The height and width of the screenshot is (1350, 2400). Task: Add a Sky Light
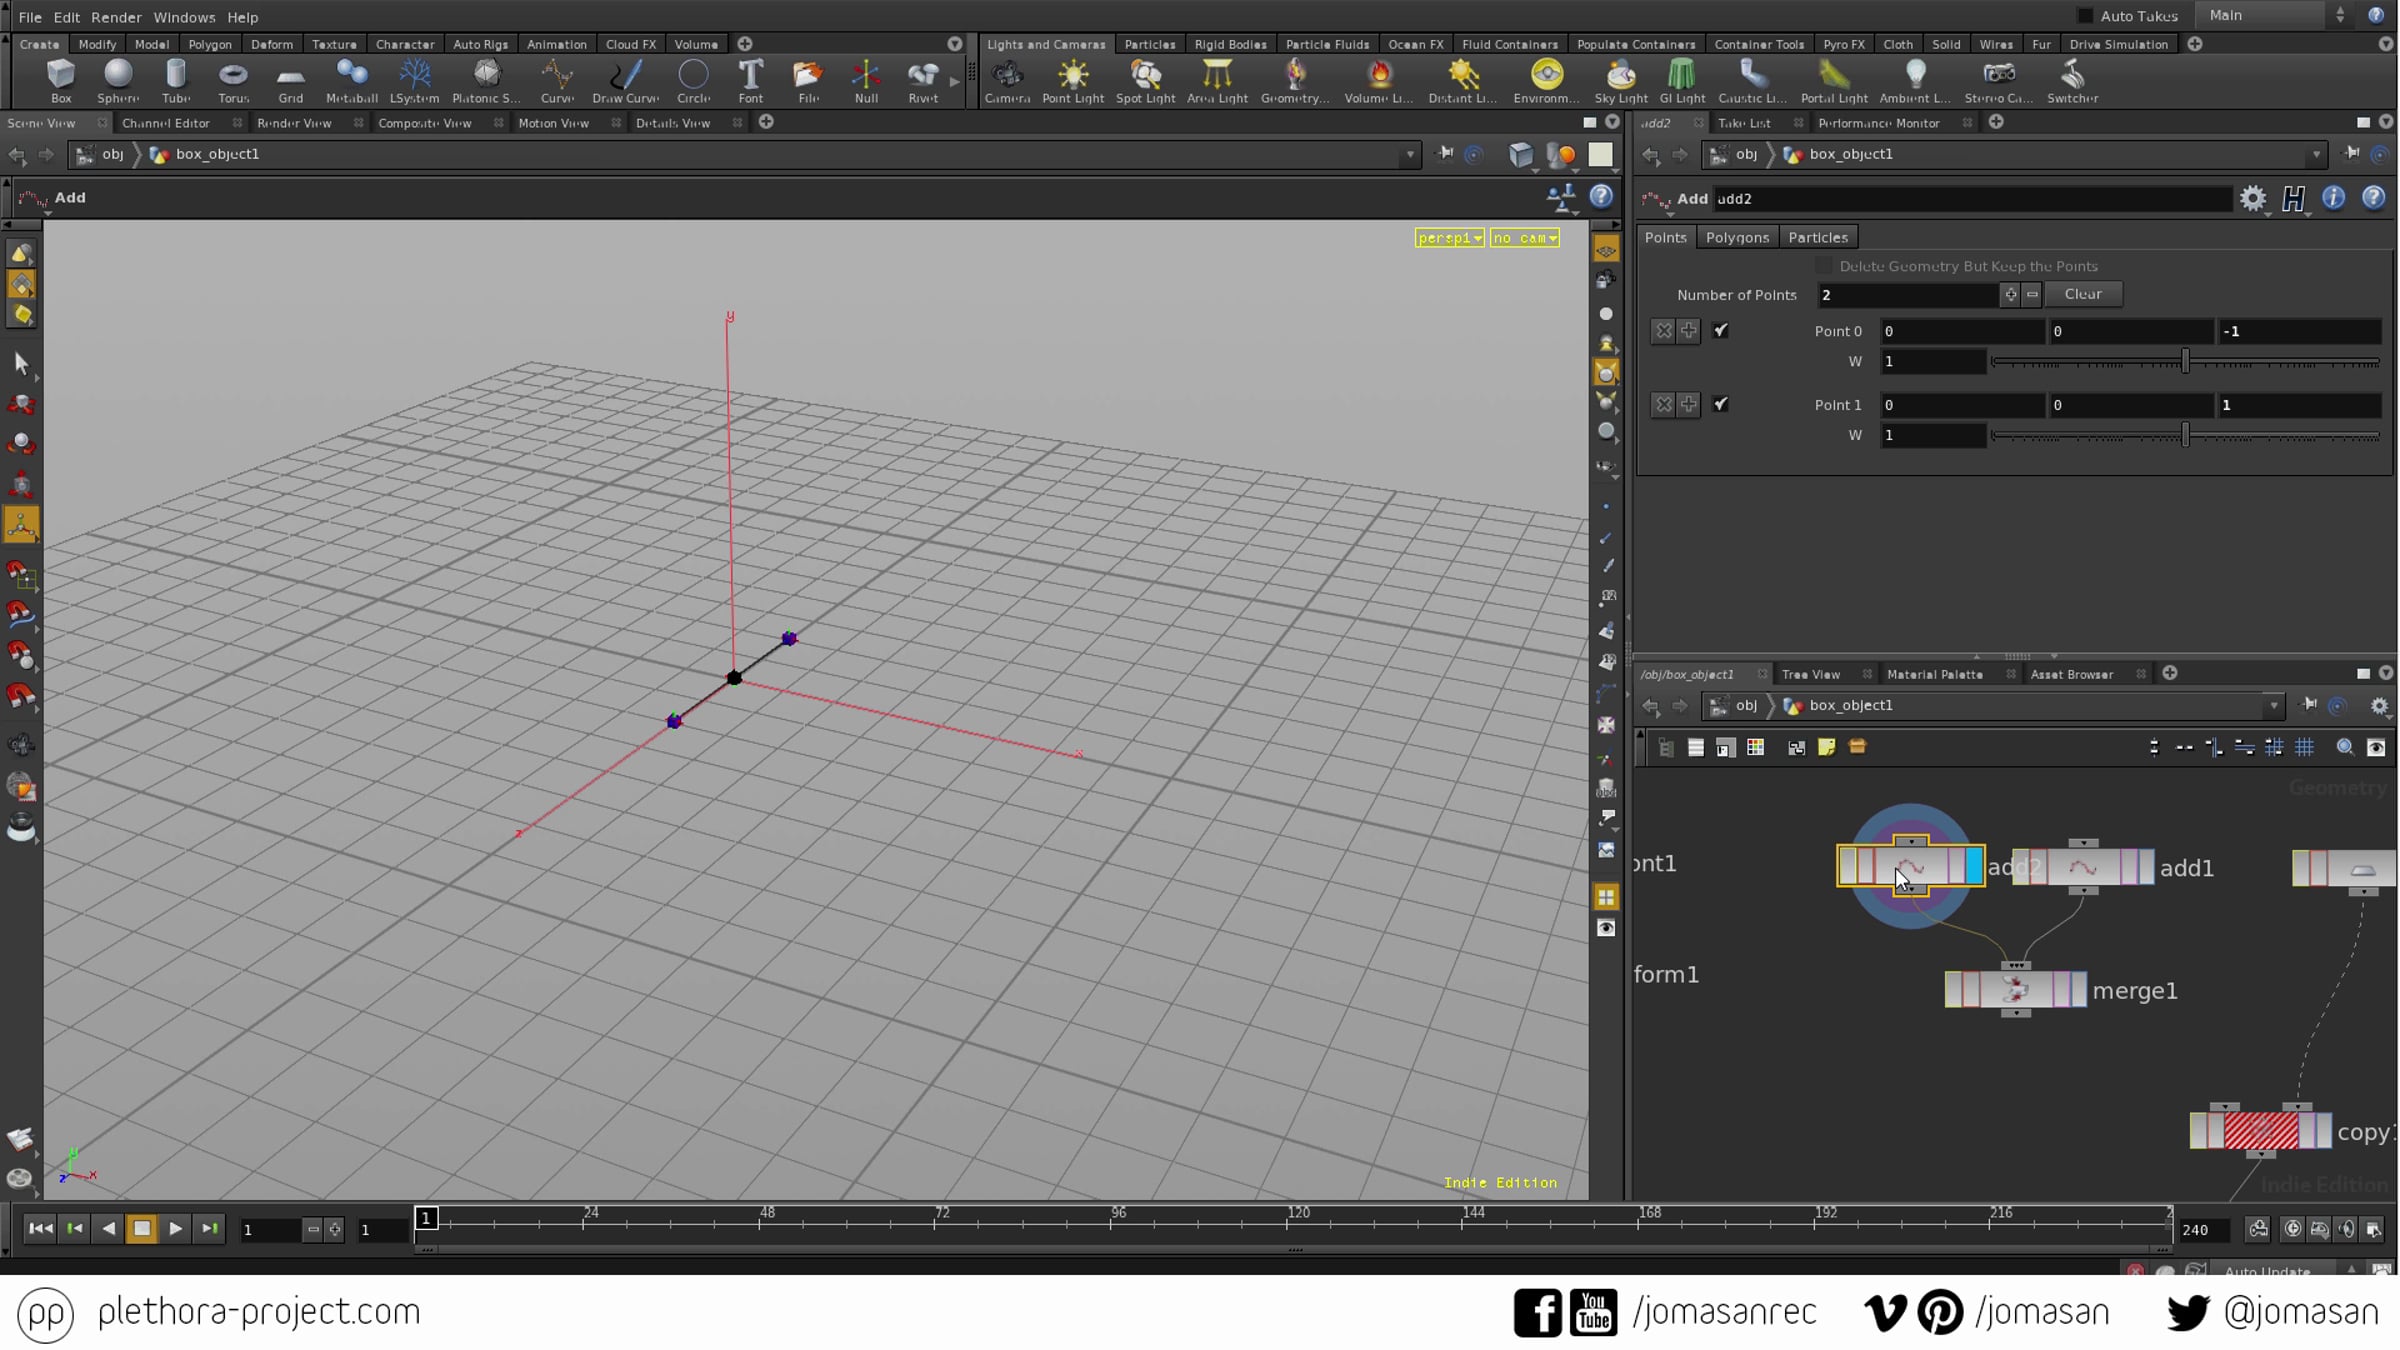click(1621, 80)
